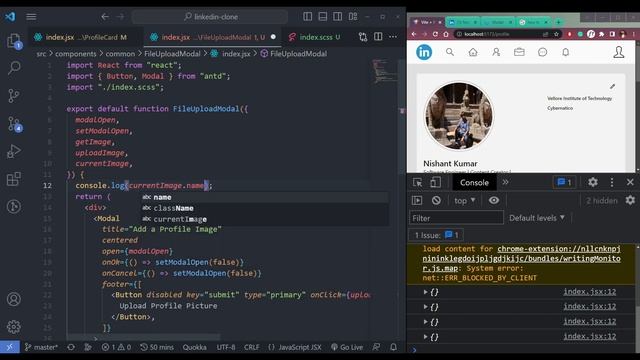Screen dimensions: 640x360
Task: Open the Source Control view
Action: pos(14,96)
